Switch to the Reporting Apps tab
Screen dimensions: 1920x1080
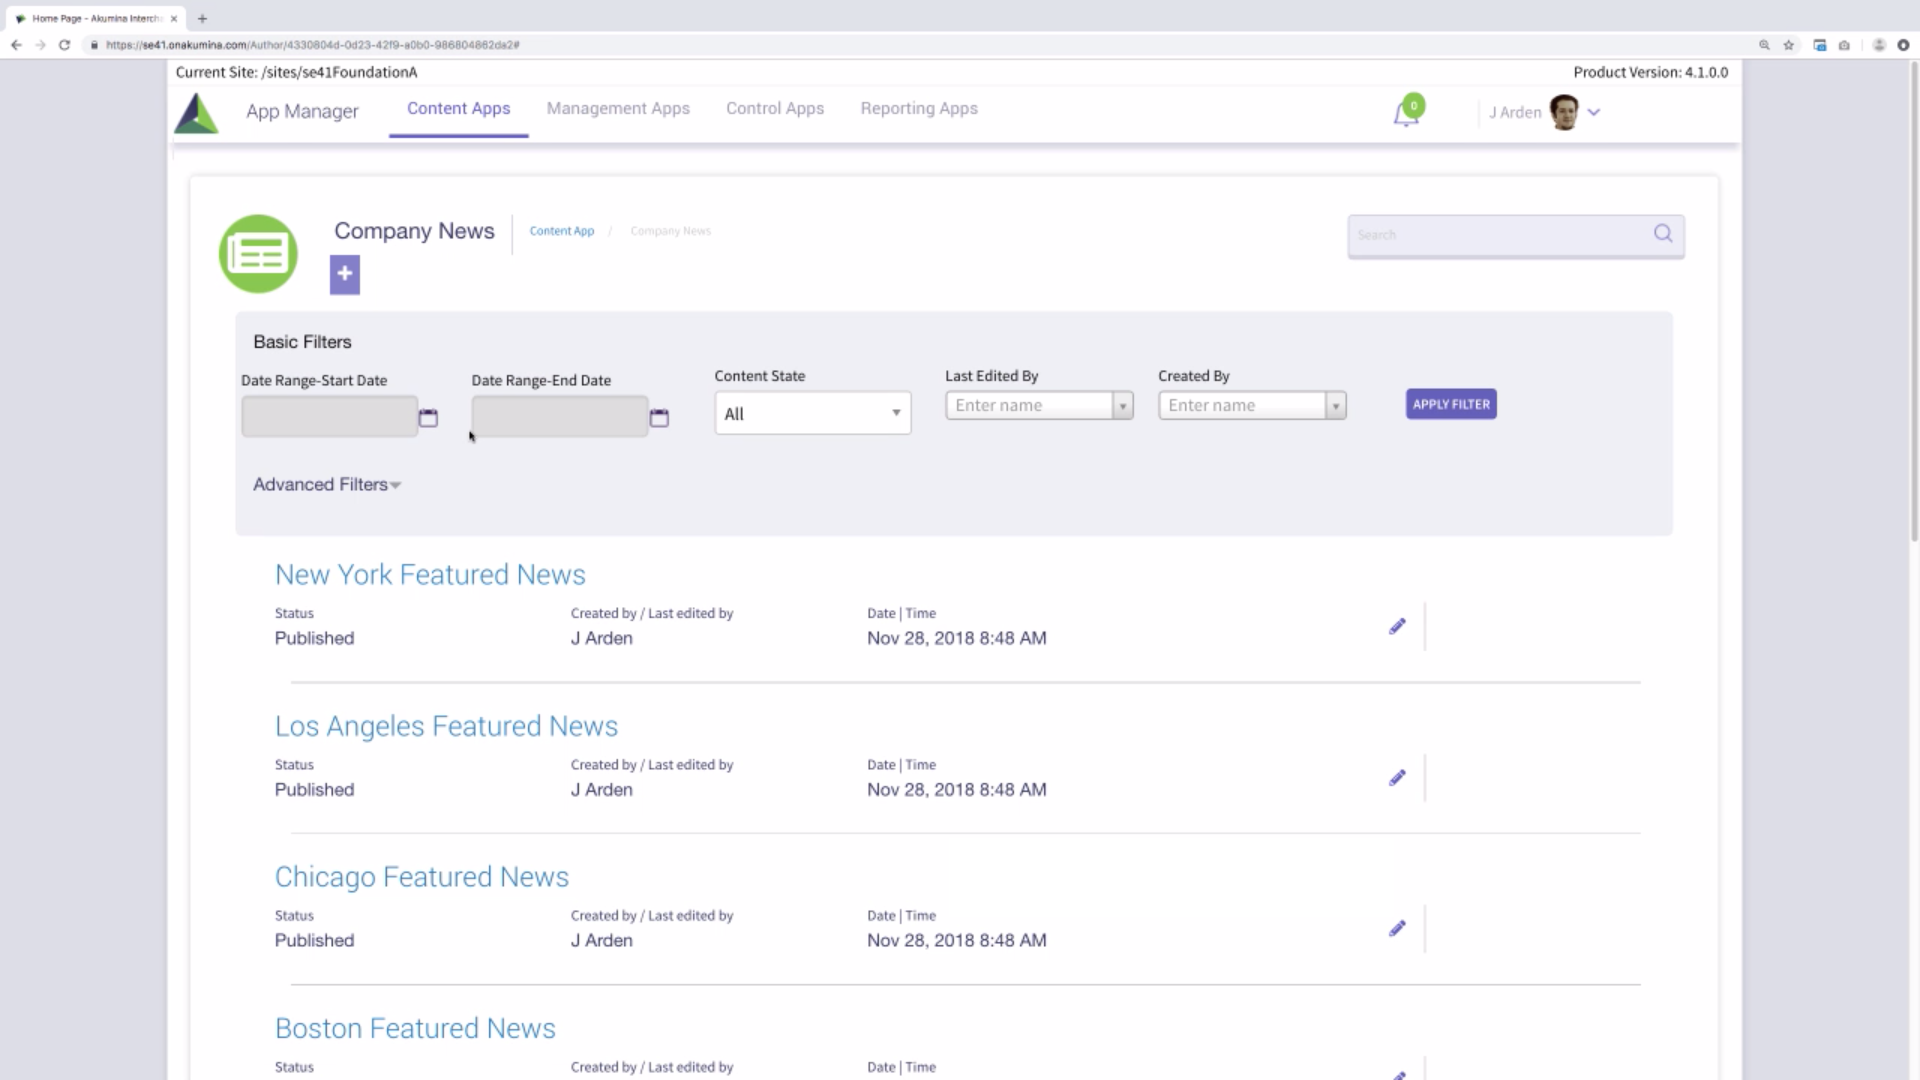tap(918, 109)
